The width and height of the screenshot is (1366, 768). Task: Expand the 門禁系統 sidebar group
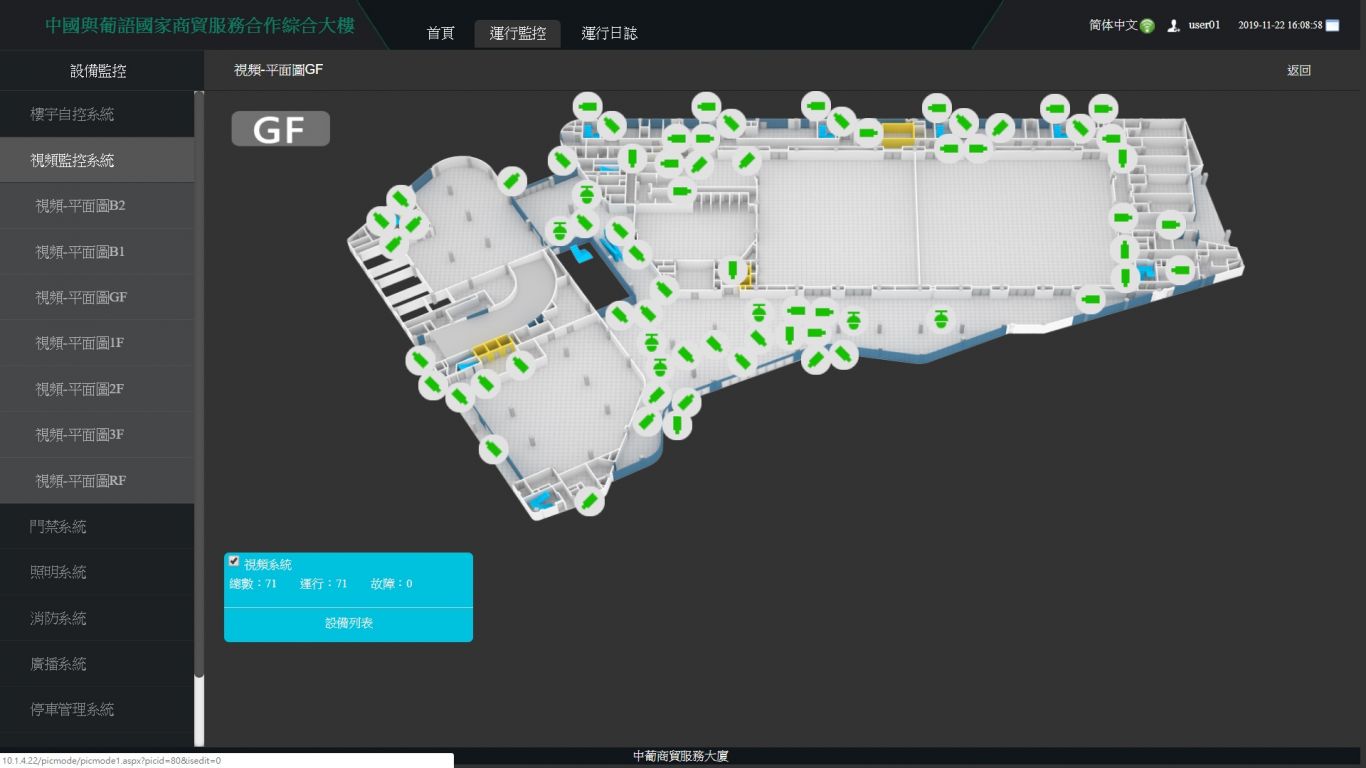(x=97, y=526)
